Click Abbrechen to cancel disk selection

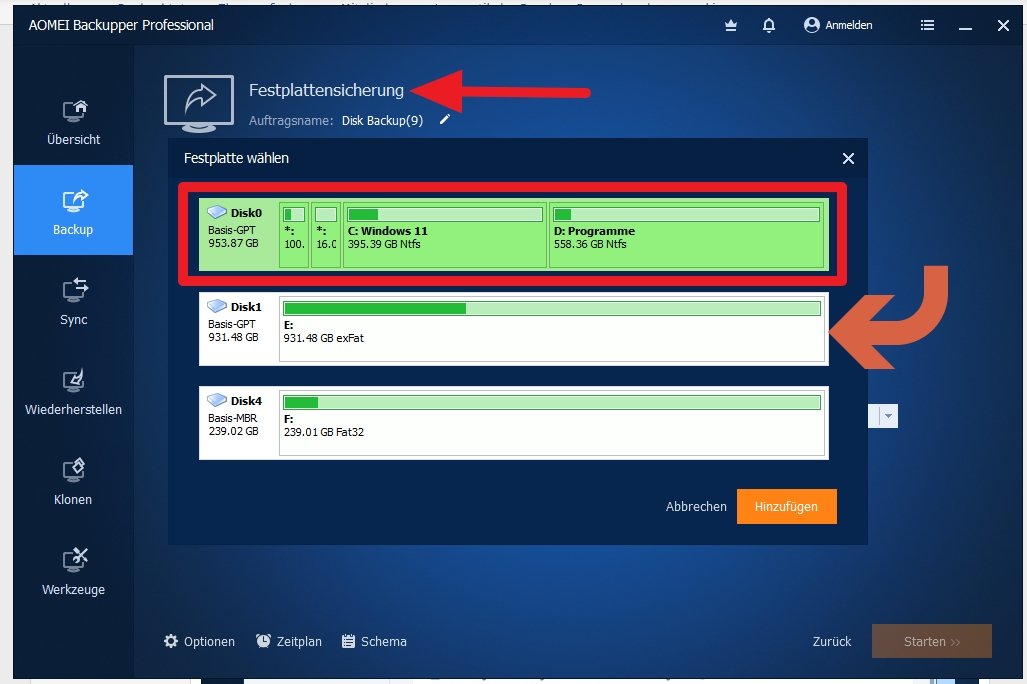point(696,506)
